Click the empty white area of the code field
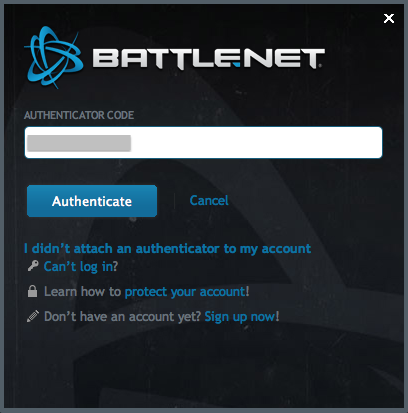This screenshot has width=408, height=413. pos(257,143)
